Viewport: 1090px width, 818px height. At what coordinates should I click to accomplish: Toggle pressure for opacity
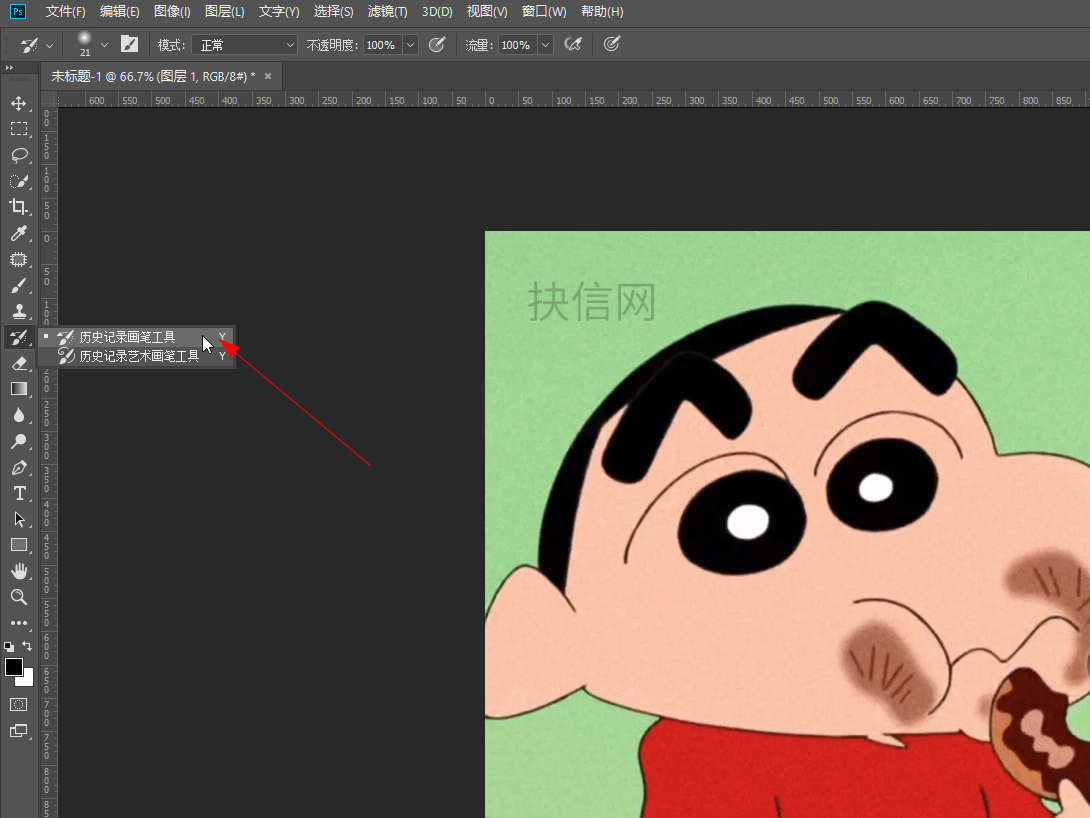(x=437, y=44)
